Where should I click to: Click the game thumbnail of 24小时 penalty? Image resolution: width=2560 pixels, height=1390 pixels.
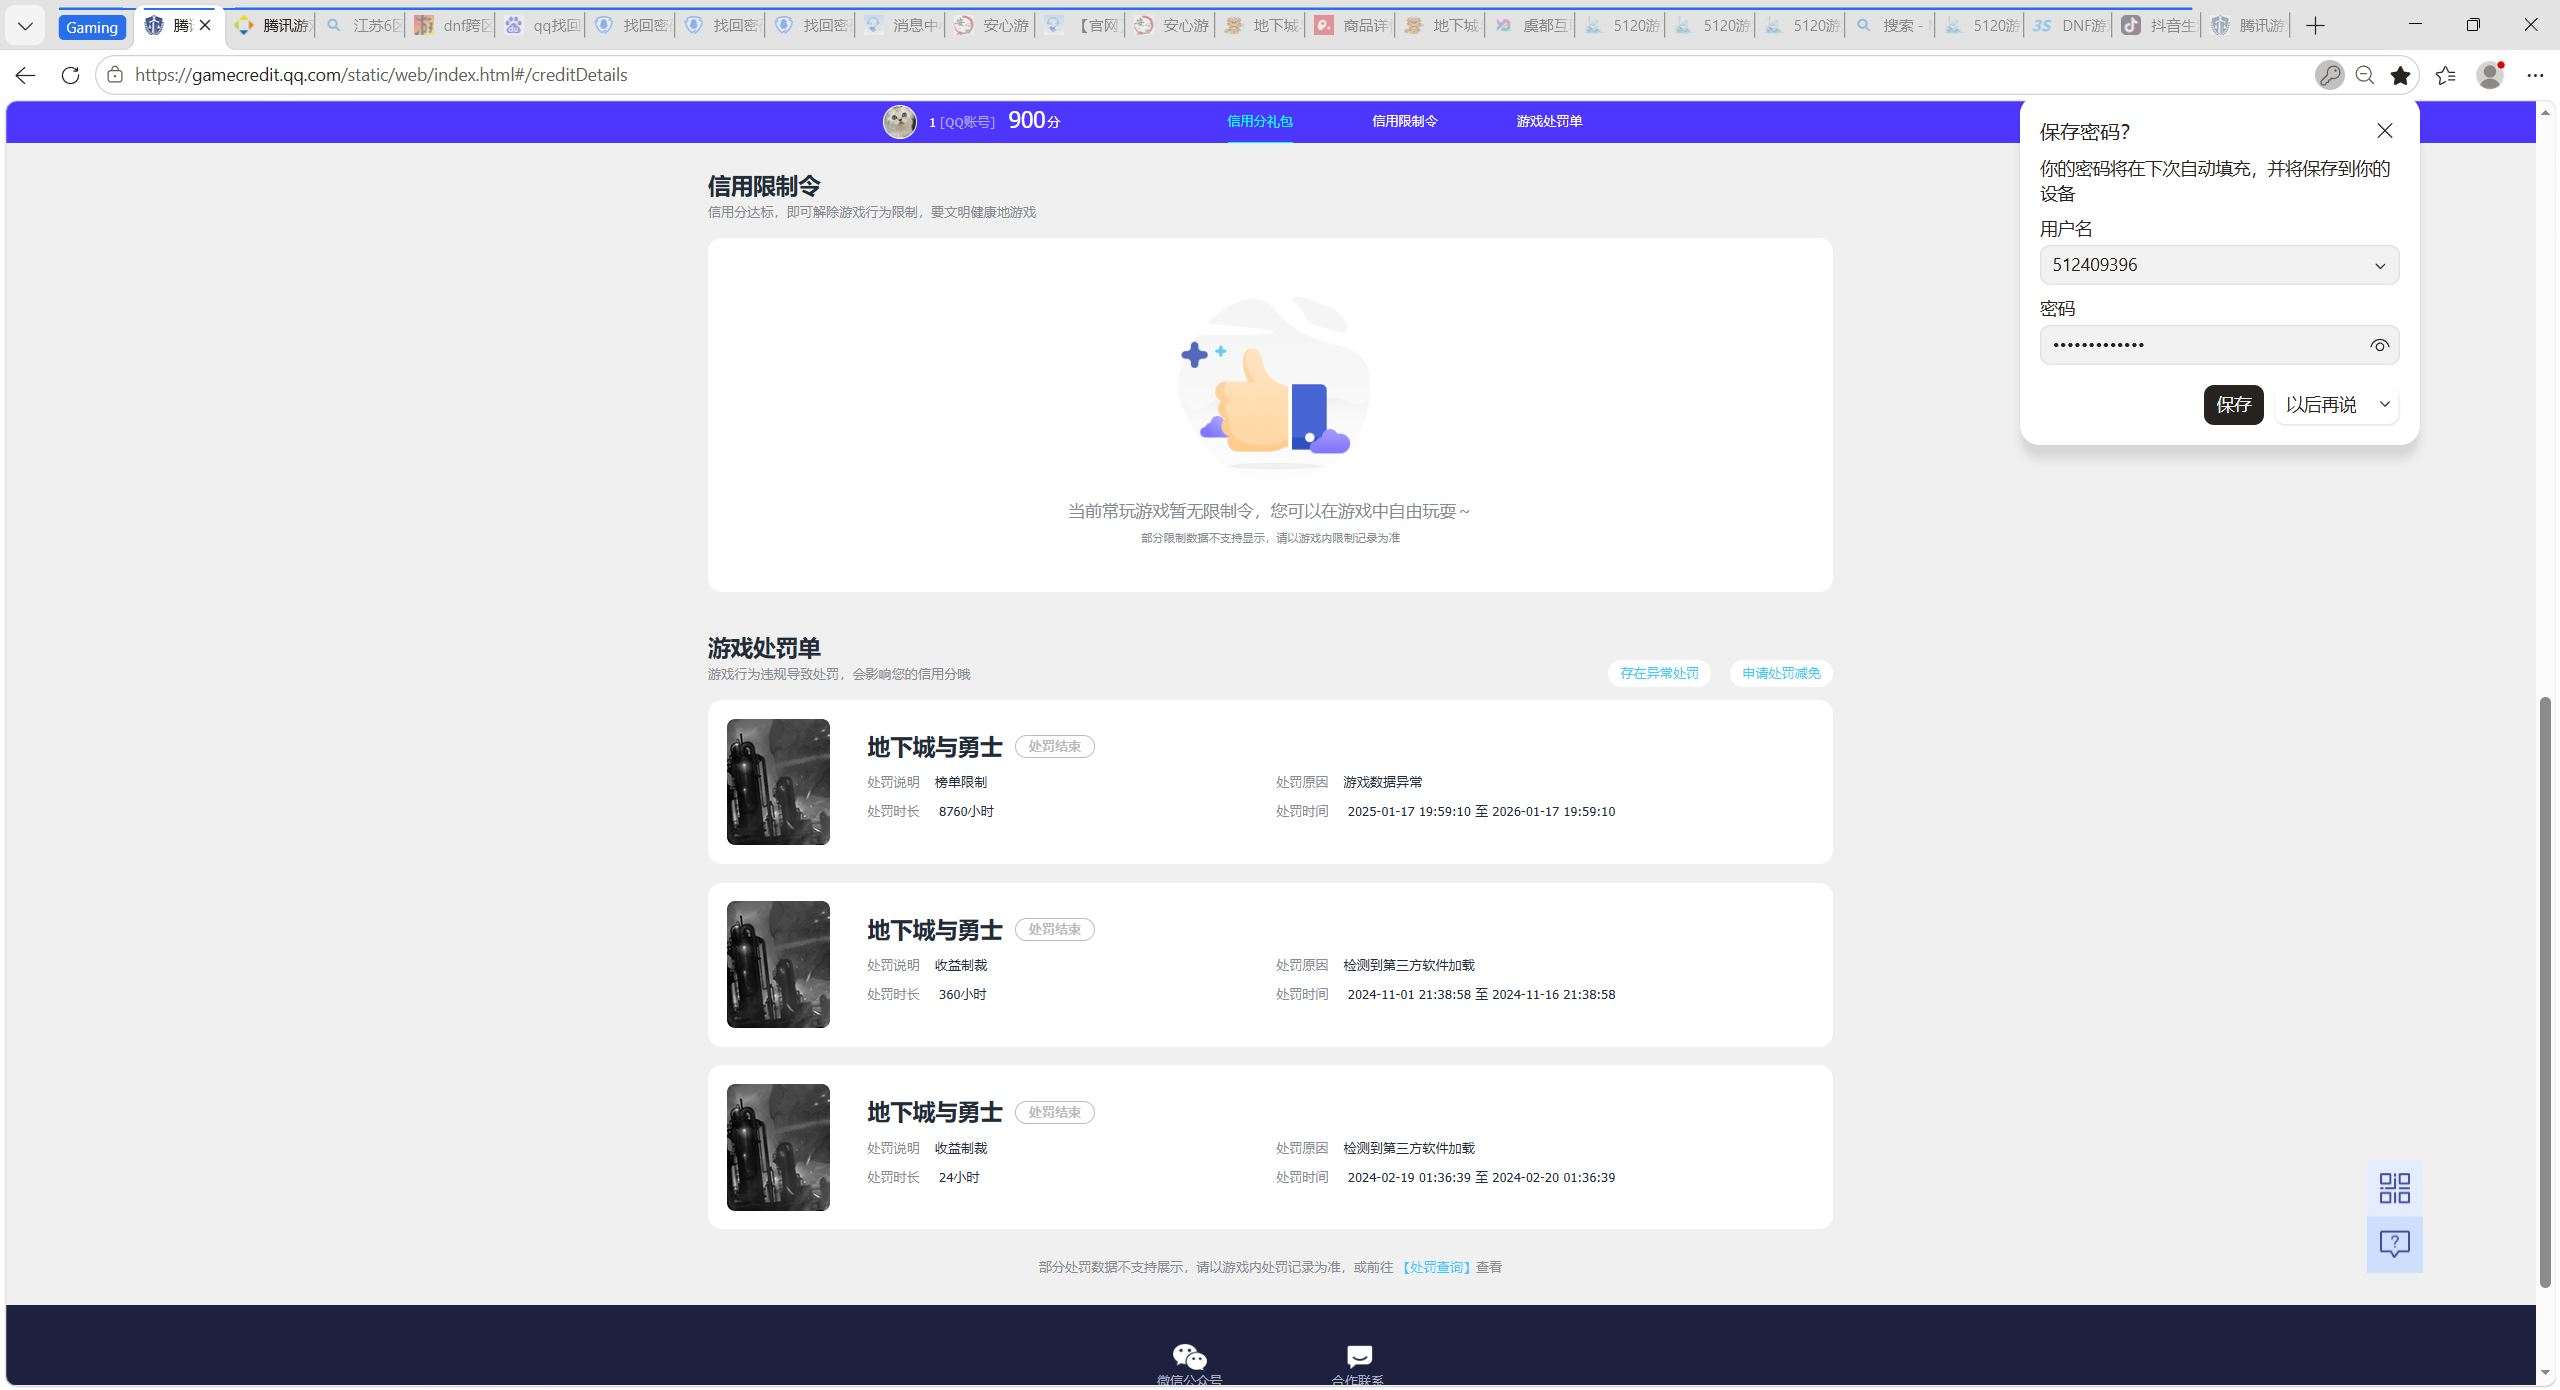pyautogui.click(x=778, y=1147)
